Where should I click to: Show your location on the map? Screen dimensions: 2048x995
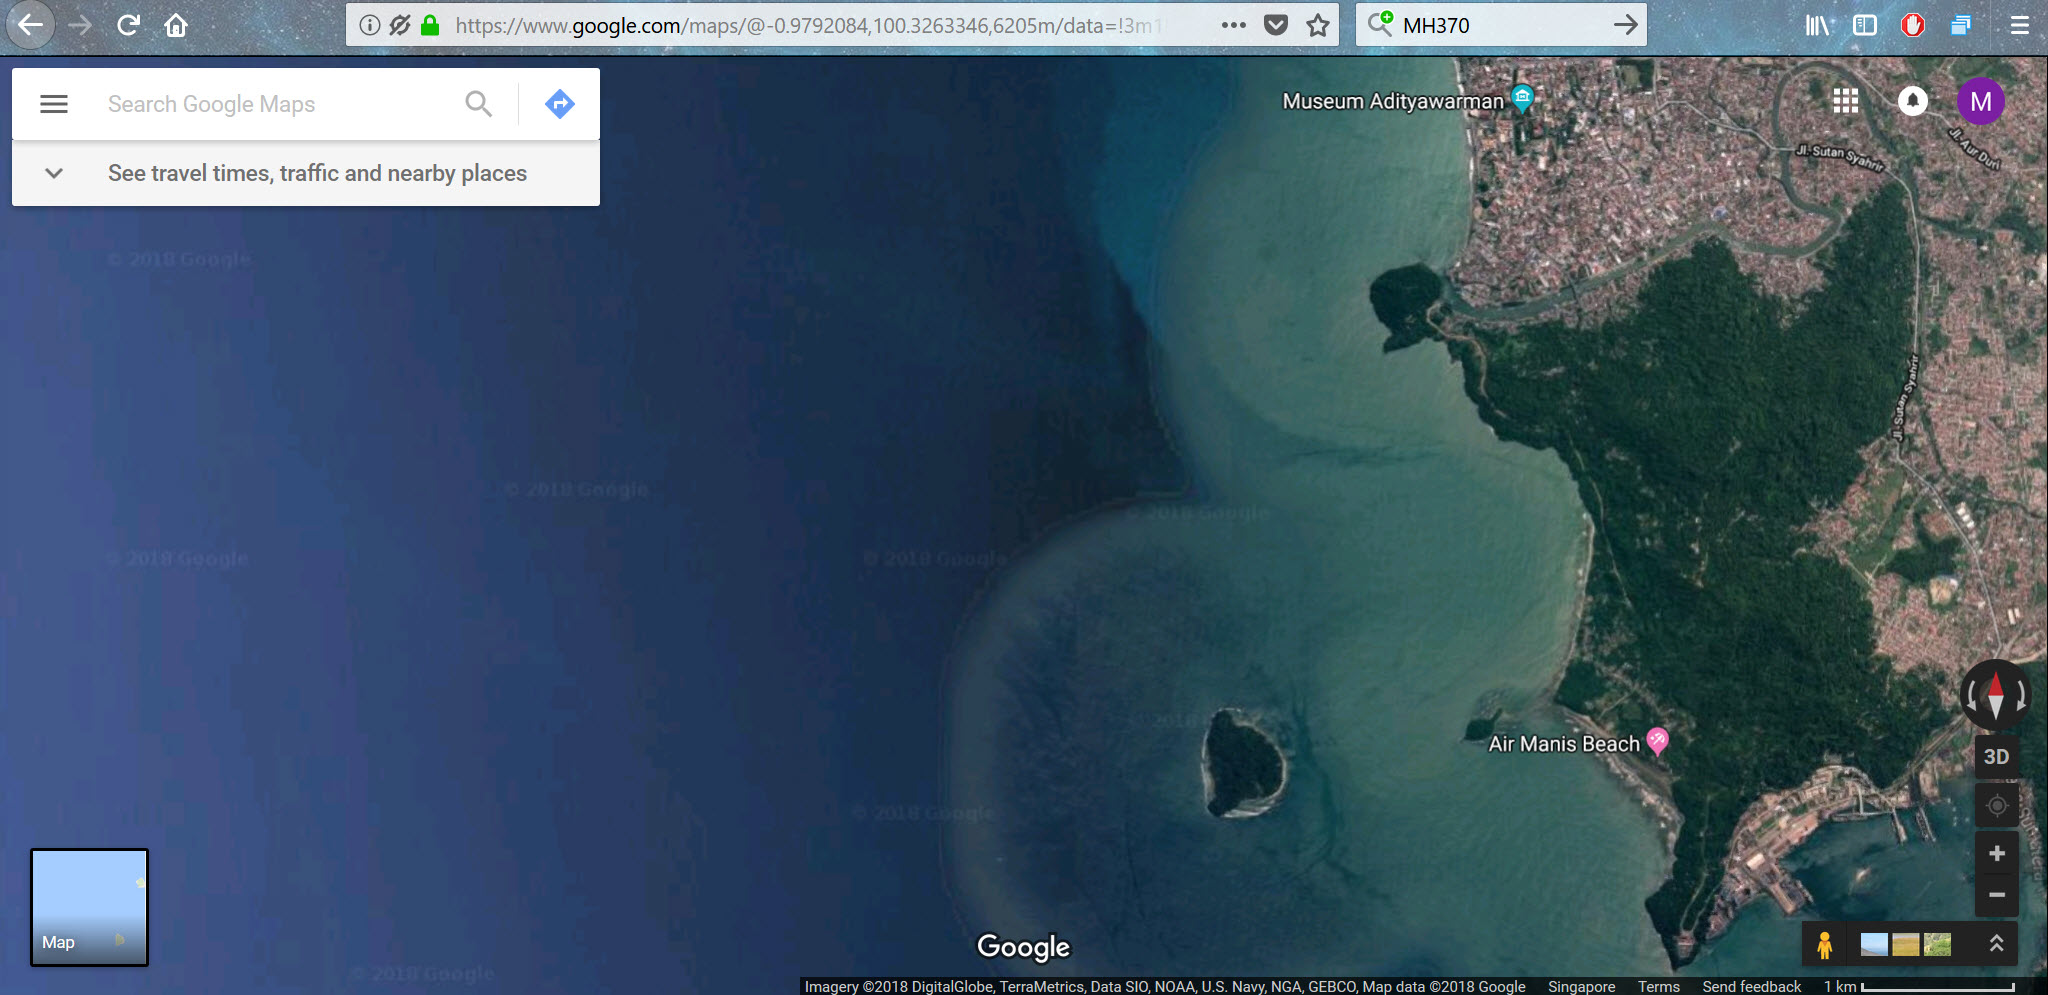click(x=1997, y=806)
